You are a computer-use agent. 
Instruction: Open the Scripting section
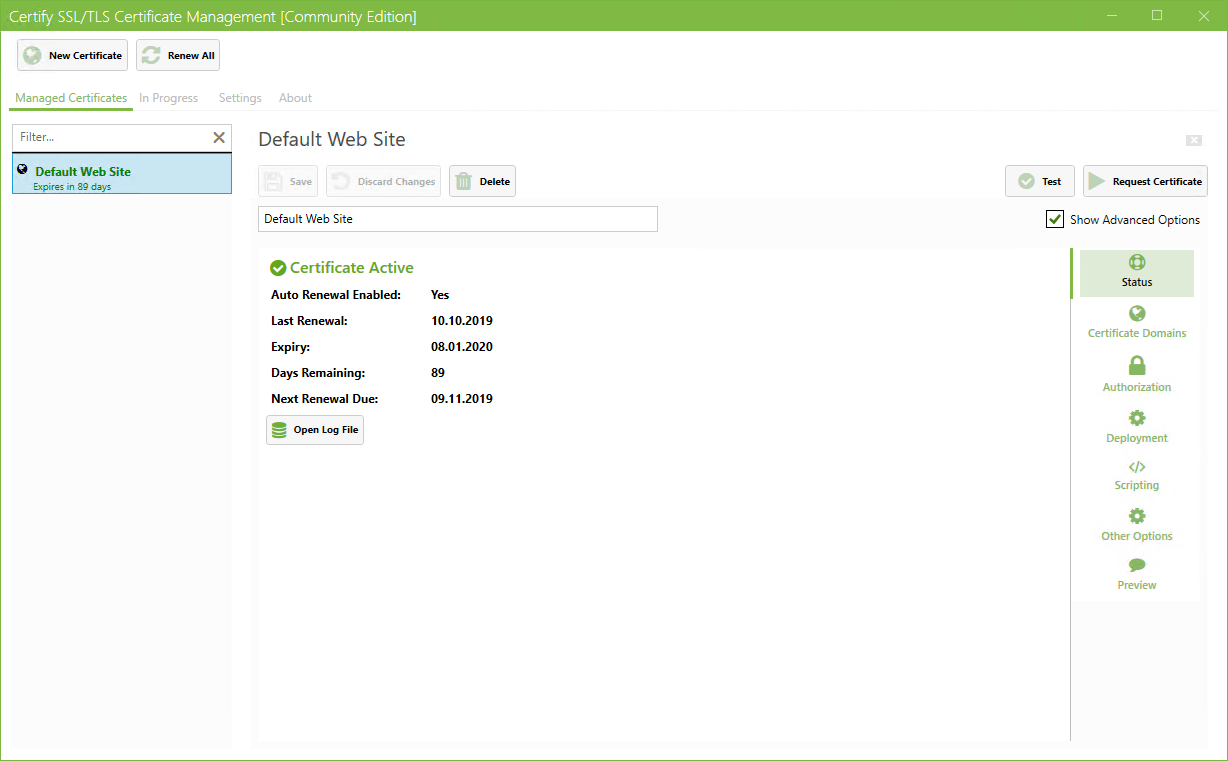(1137, 476)
